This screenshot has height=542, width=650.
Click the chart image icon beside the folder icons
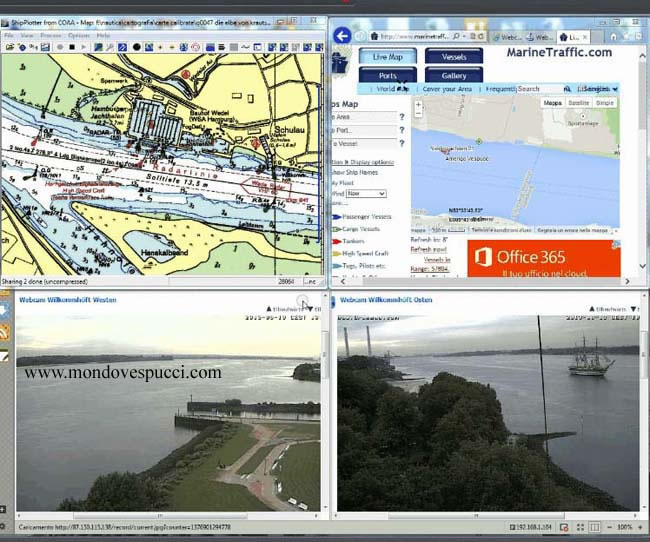45,47
